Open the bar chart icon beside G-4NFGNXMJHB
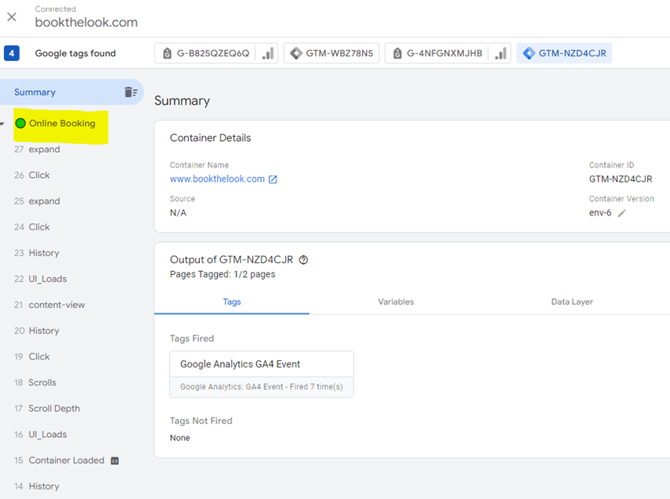This screenshot has width=670, height=499. click(500, 53)
